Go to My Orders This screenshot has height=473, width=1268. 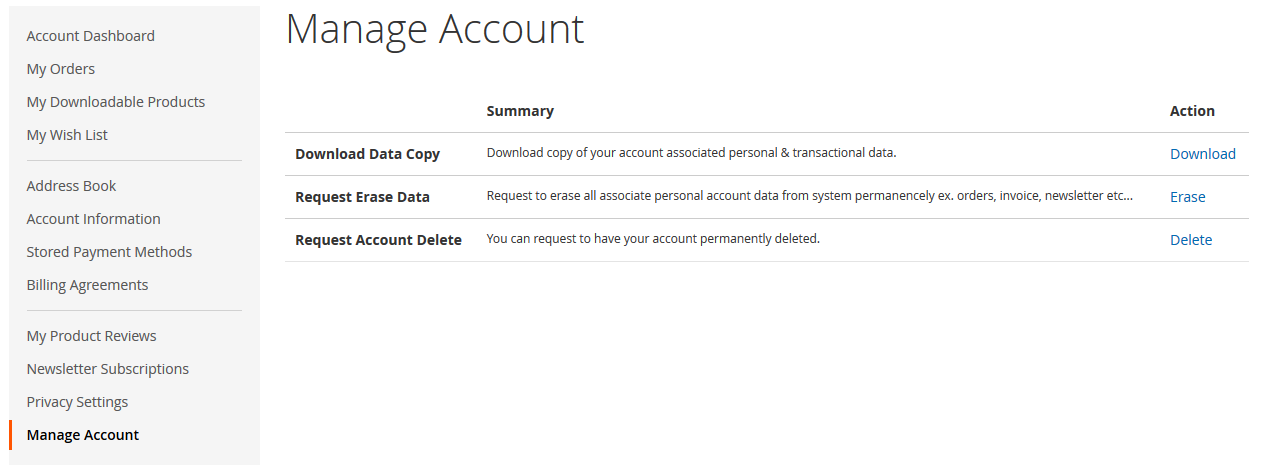click(60, 69)
